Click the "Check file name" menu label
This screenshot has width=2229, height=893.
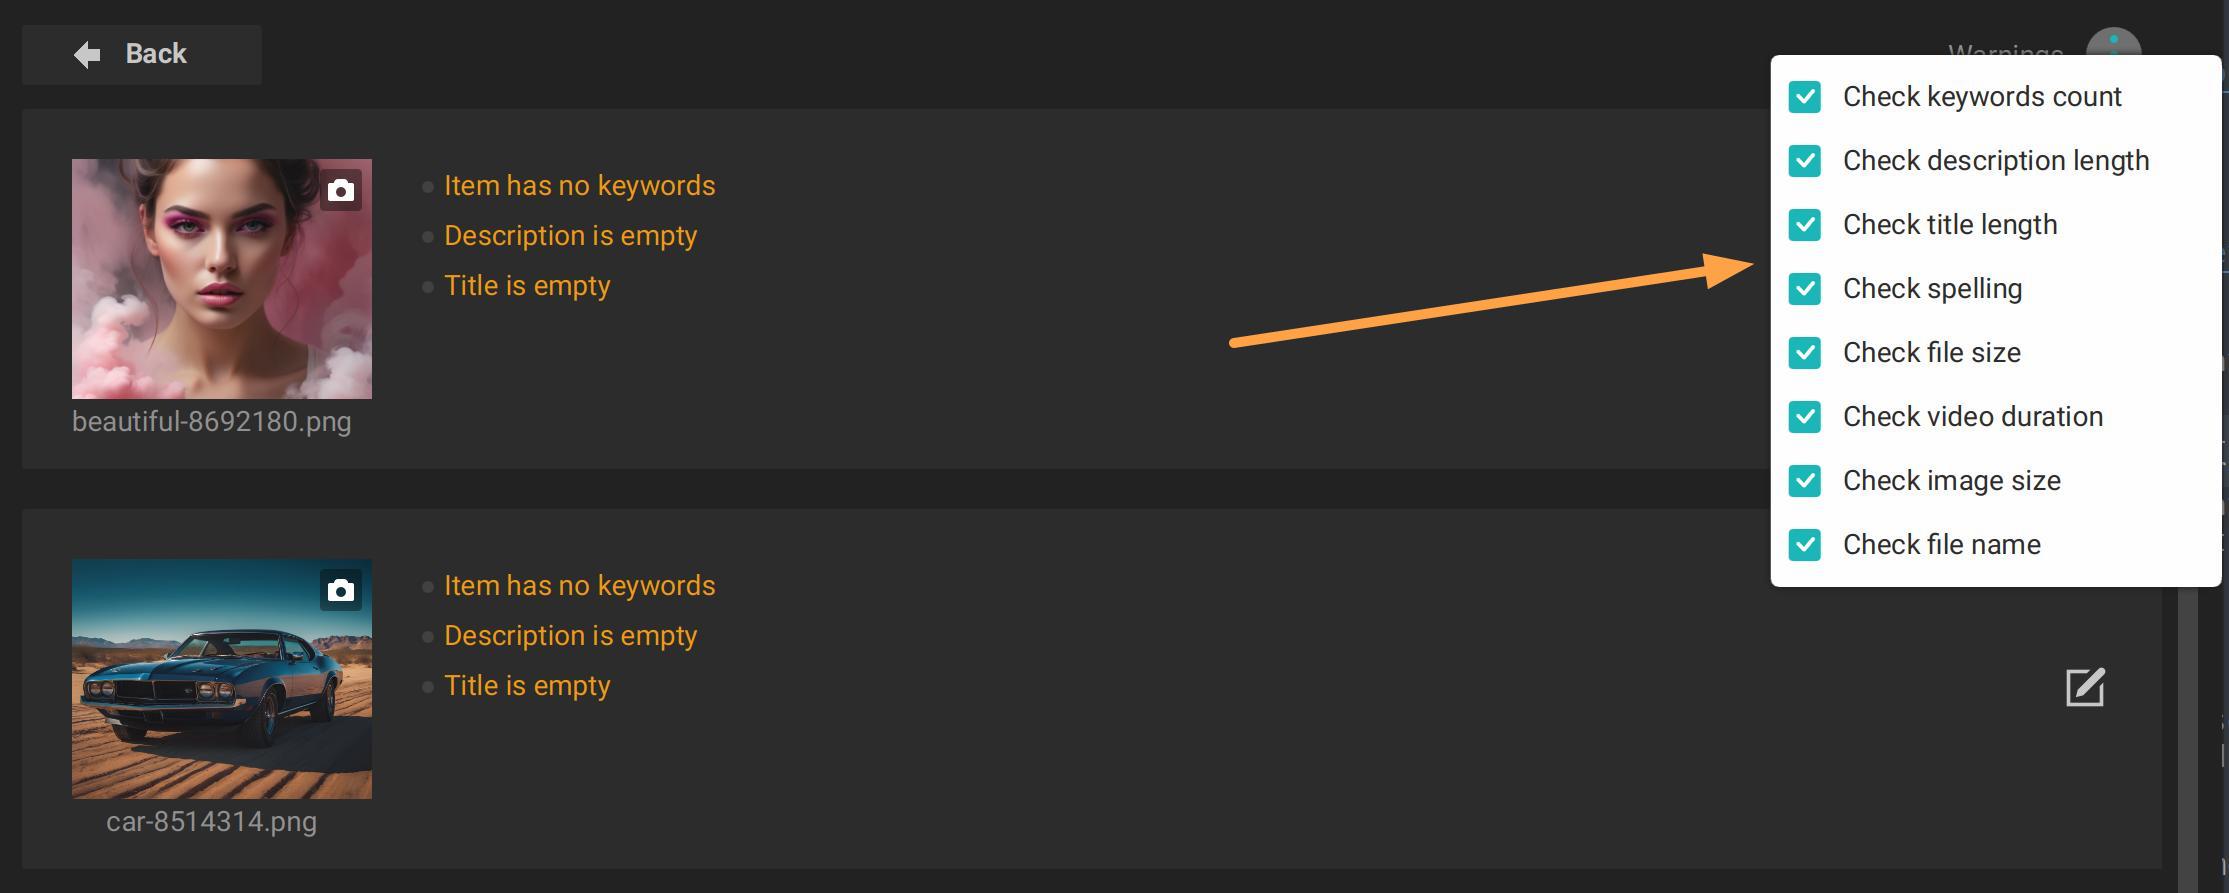click(x=1941, y=545)
